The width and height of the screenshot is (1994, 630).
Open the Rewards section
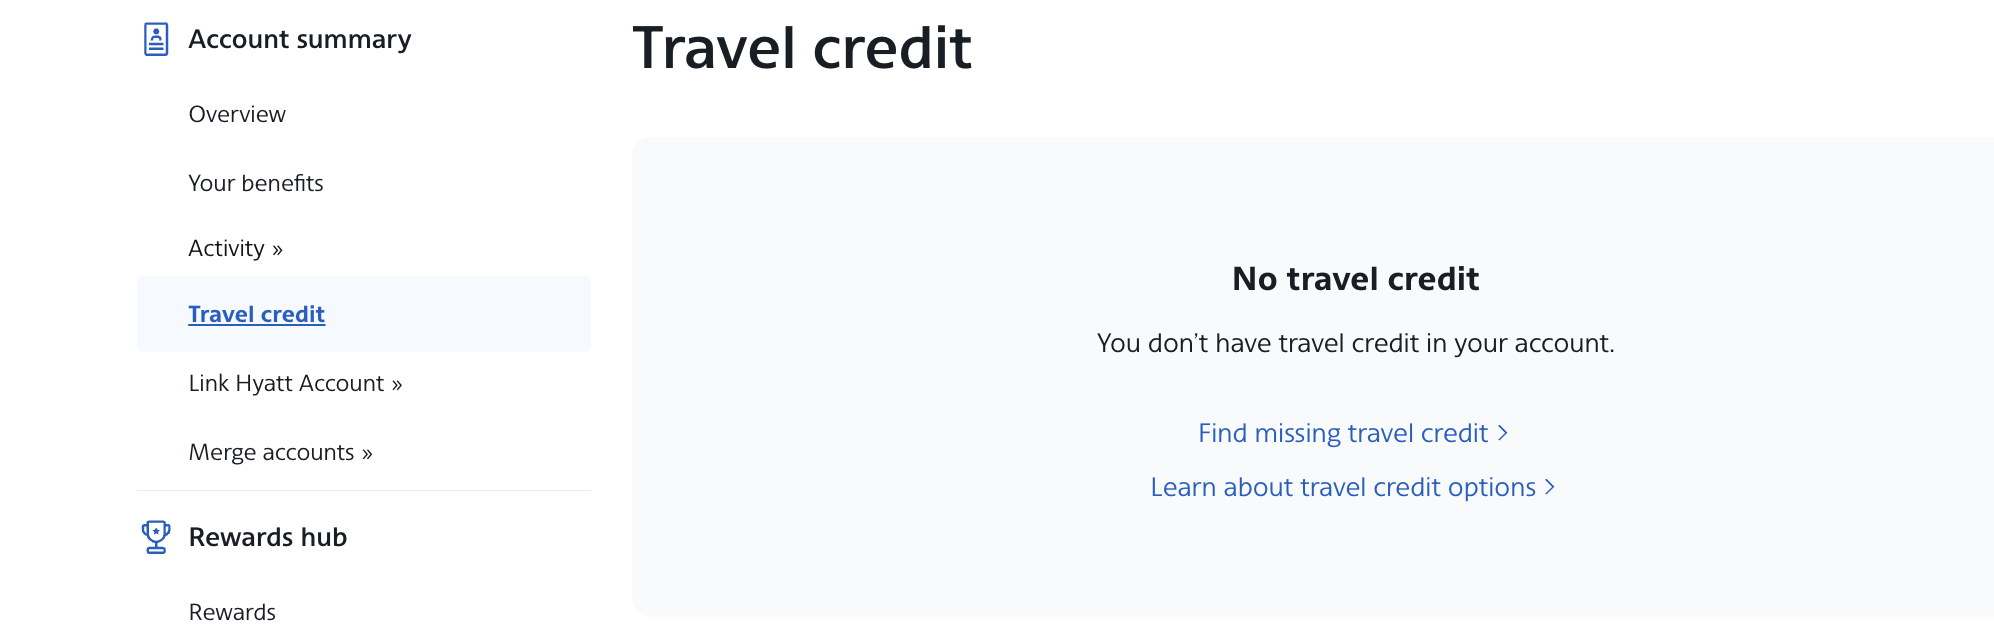(231, 611)
